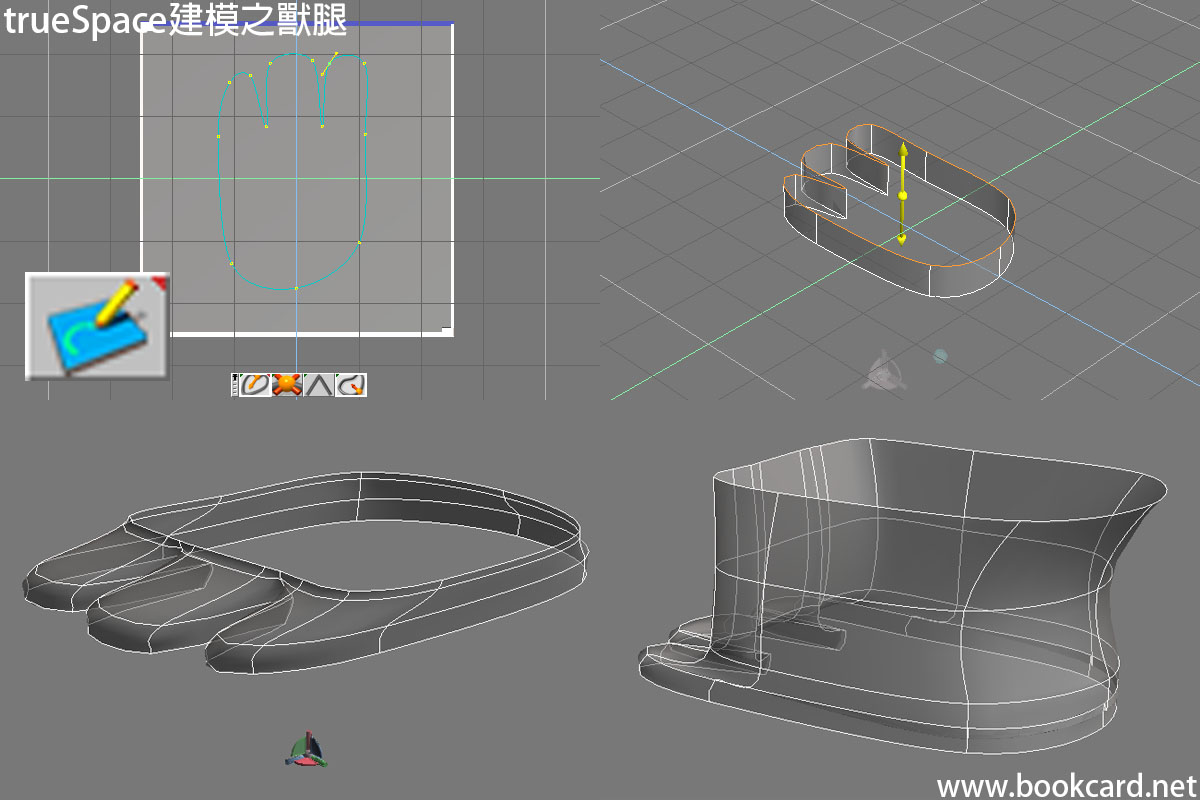Click the smooth curve icon in the toolbar

coord(351,385)
